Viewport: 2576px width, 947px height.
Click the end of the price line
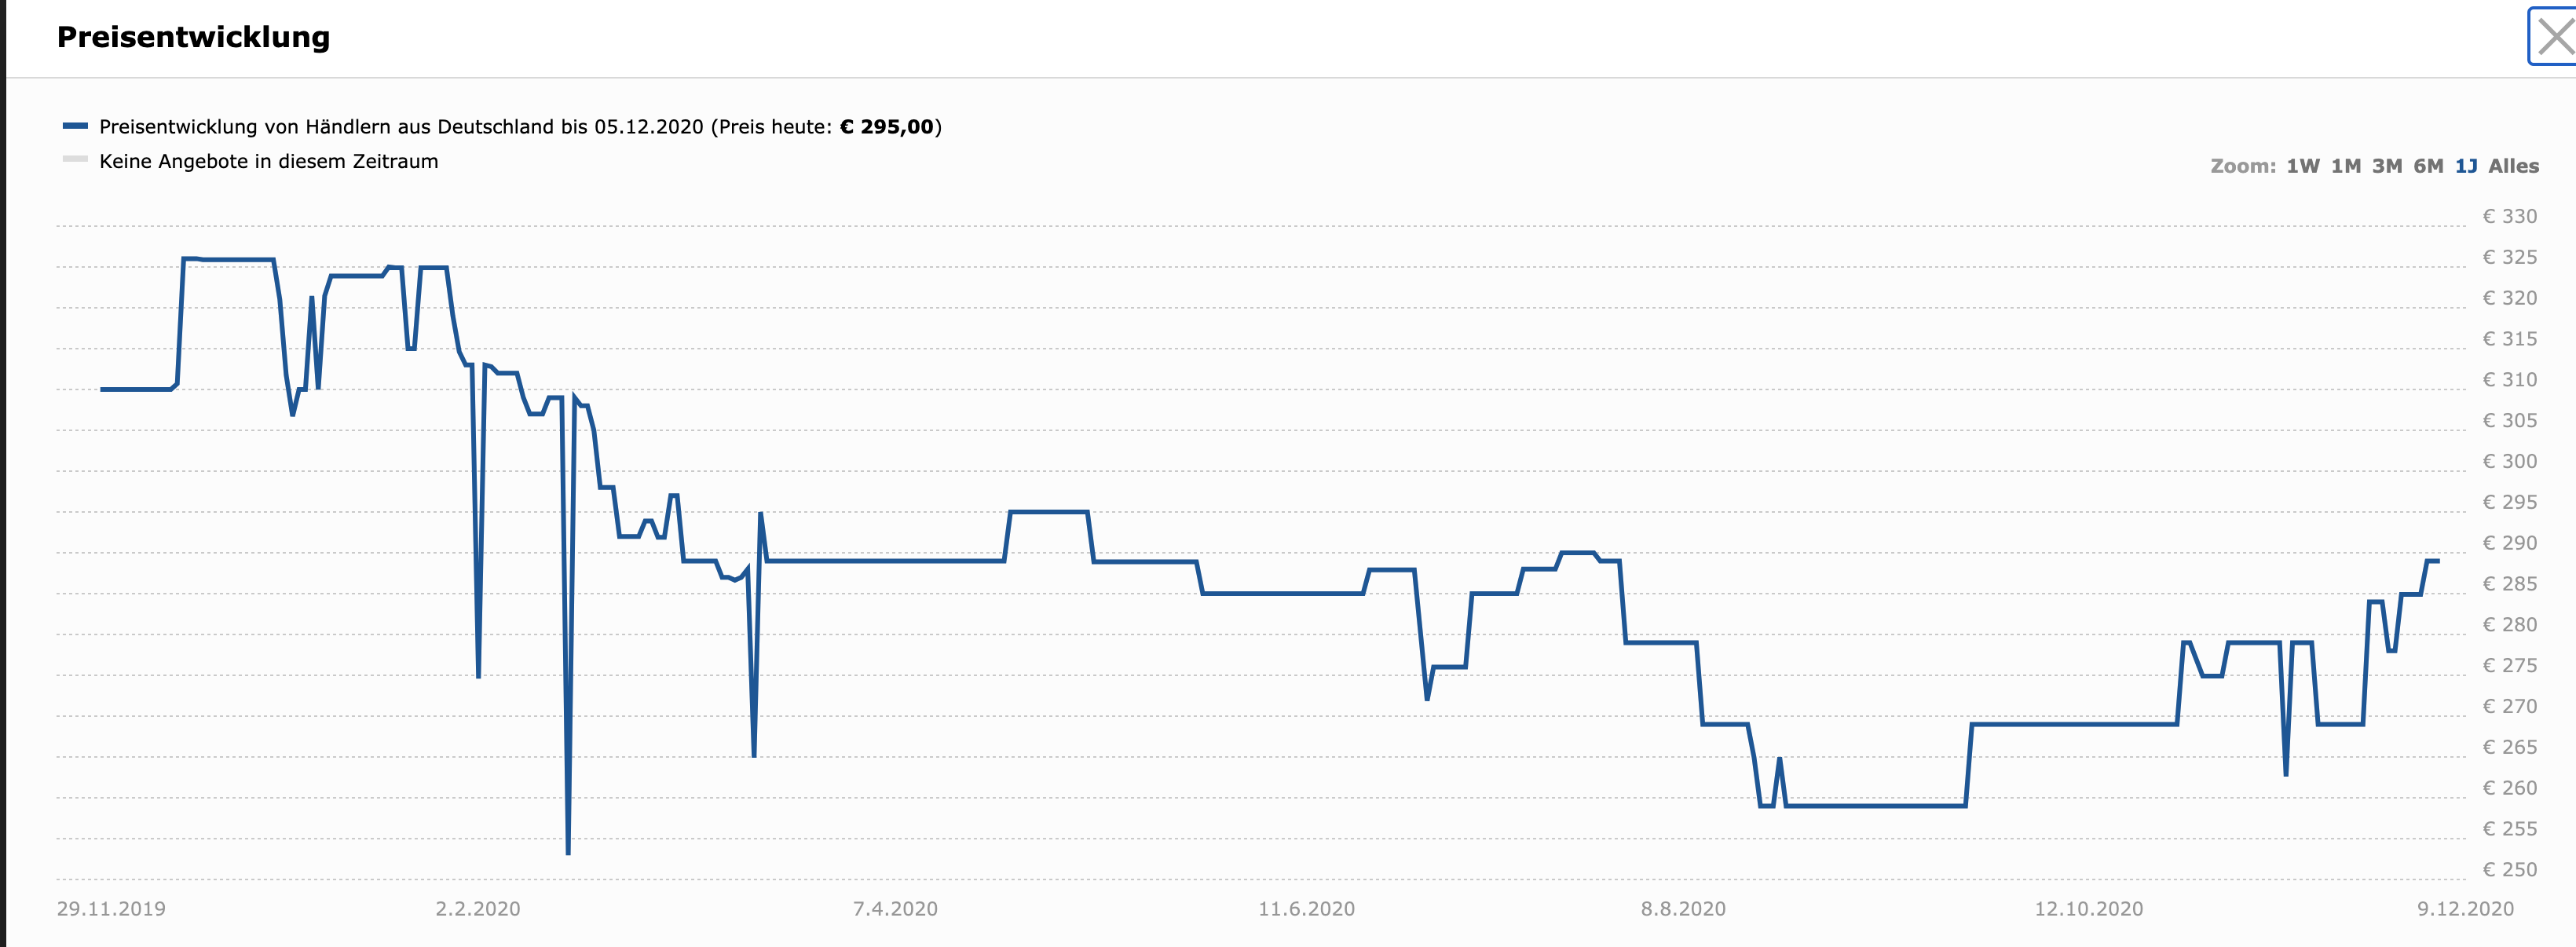[2437, 561]
